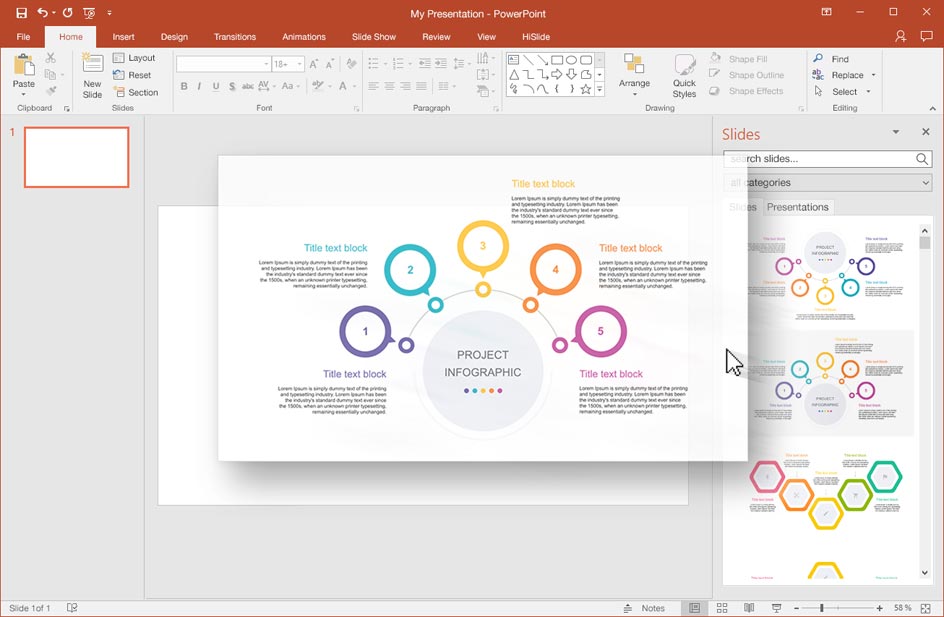Toggle italic formatting
The width and height of the screenshot is (944, 617).
click(x=200, y=87)
